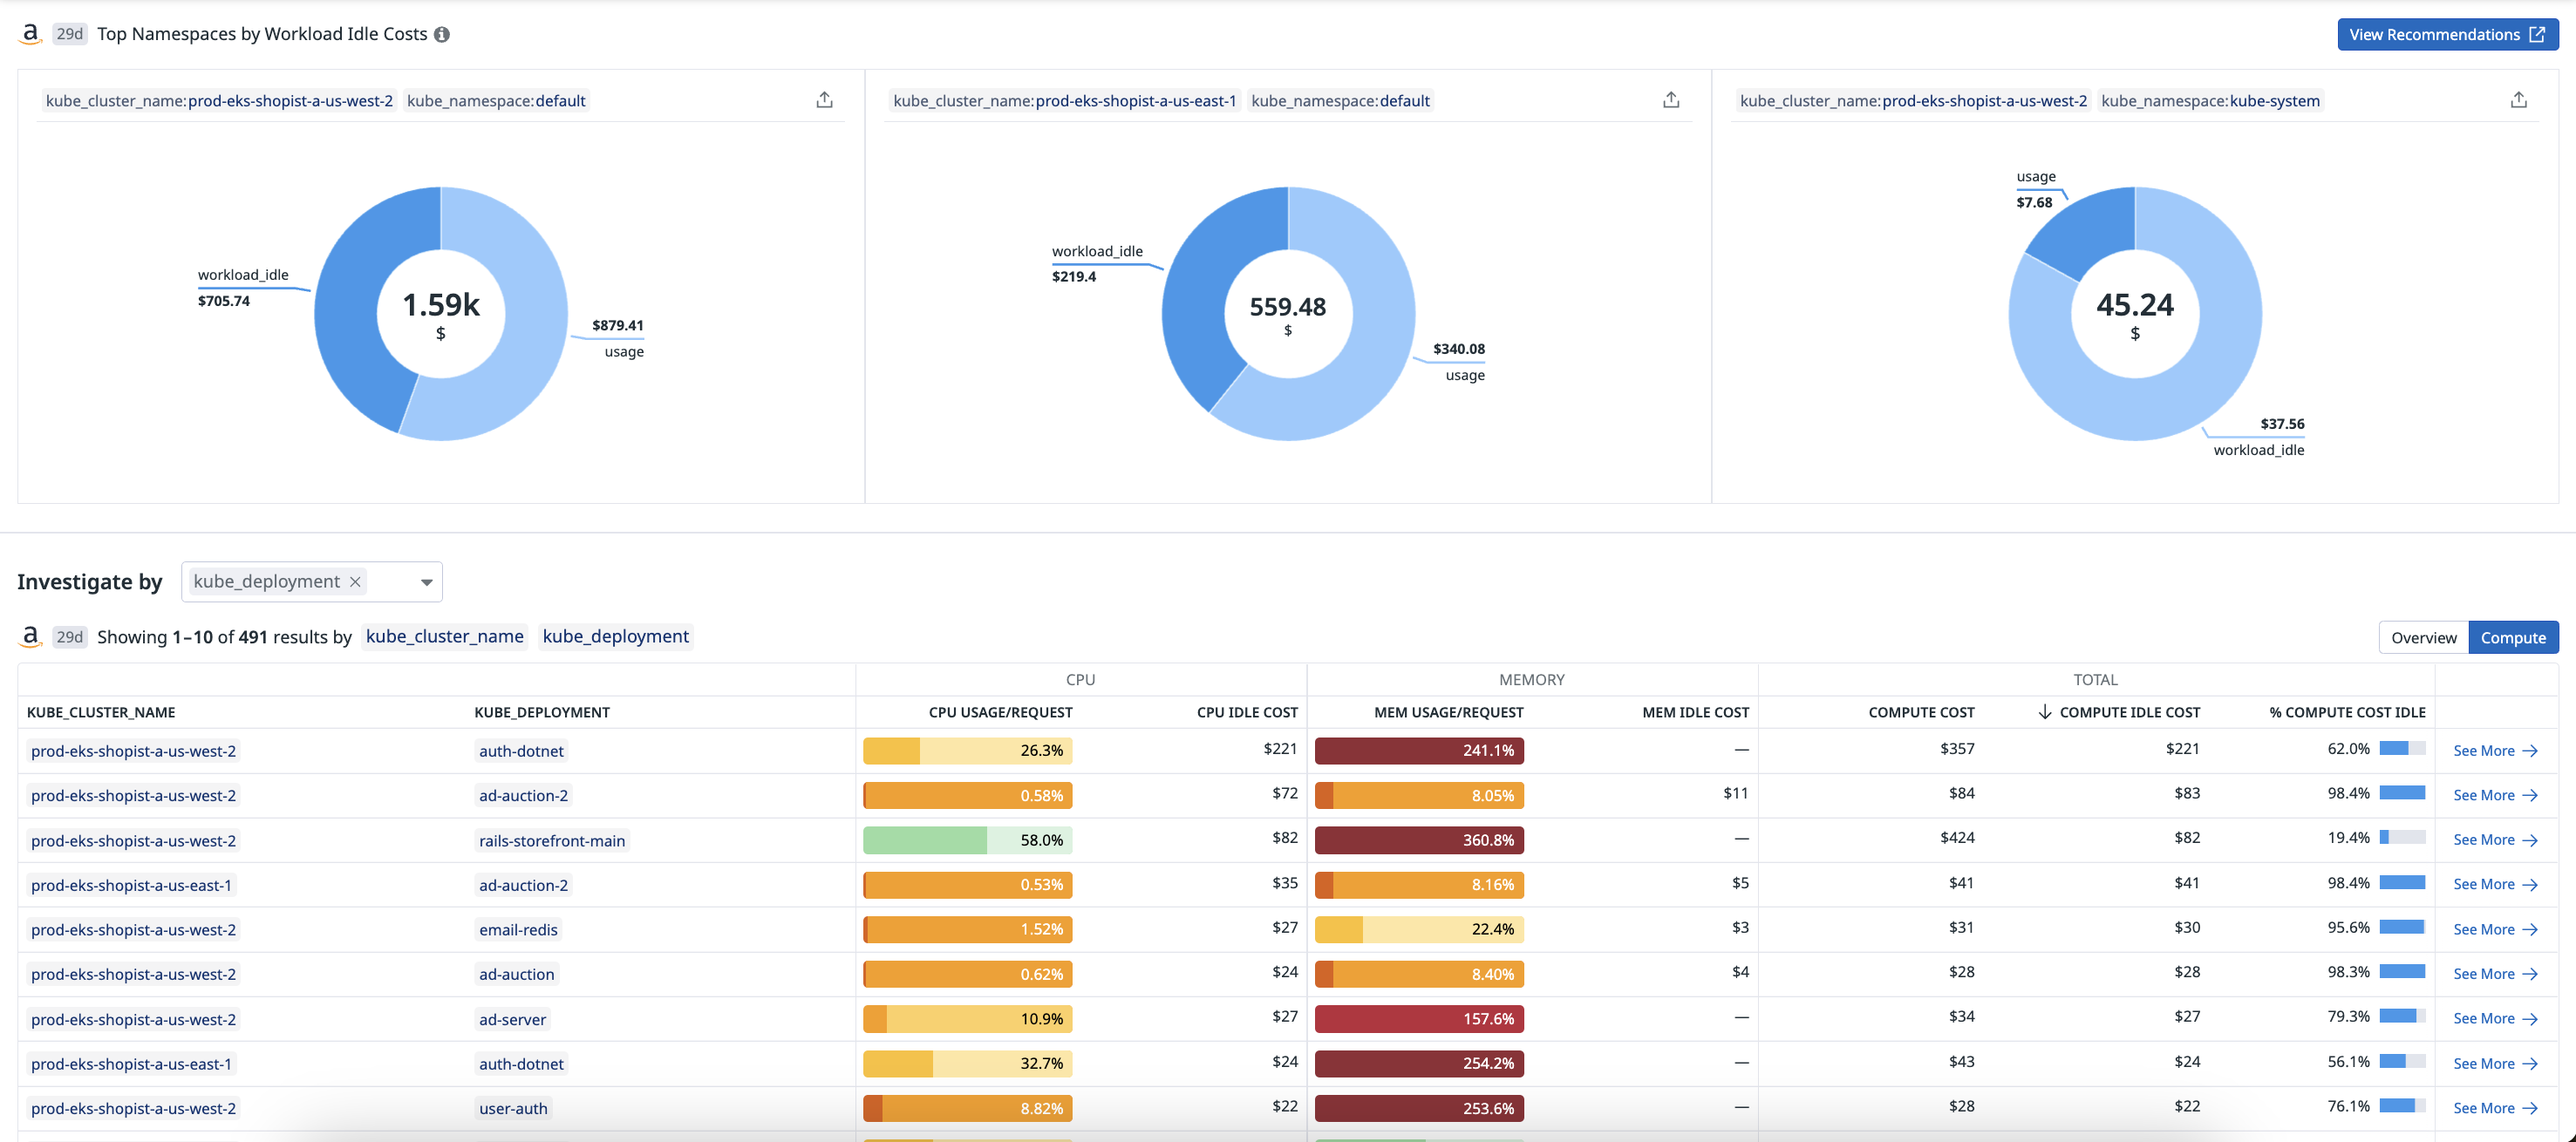The image size is (2576, 1142).
Task: Click the 58.0% CPU usage bar for rails-storefront-main
Action: (x=967, y=840)
